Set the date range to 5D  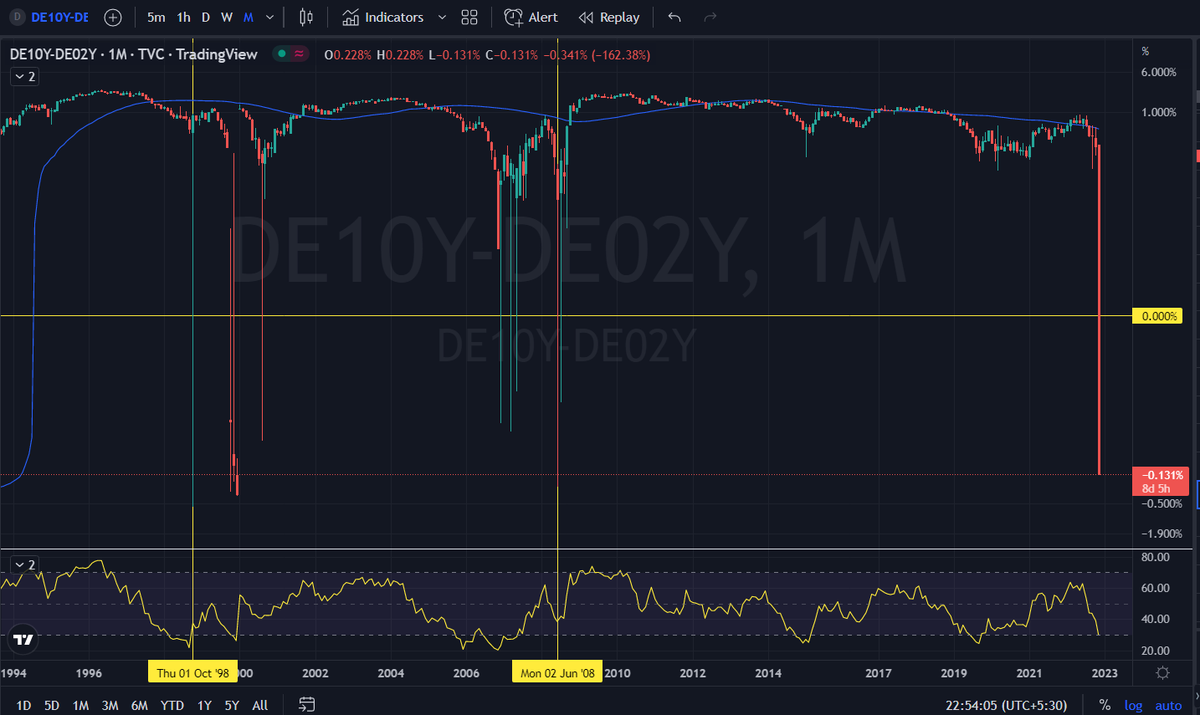[51, 705]
